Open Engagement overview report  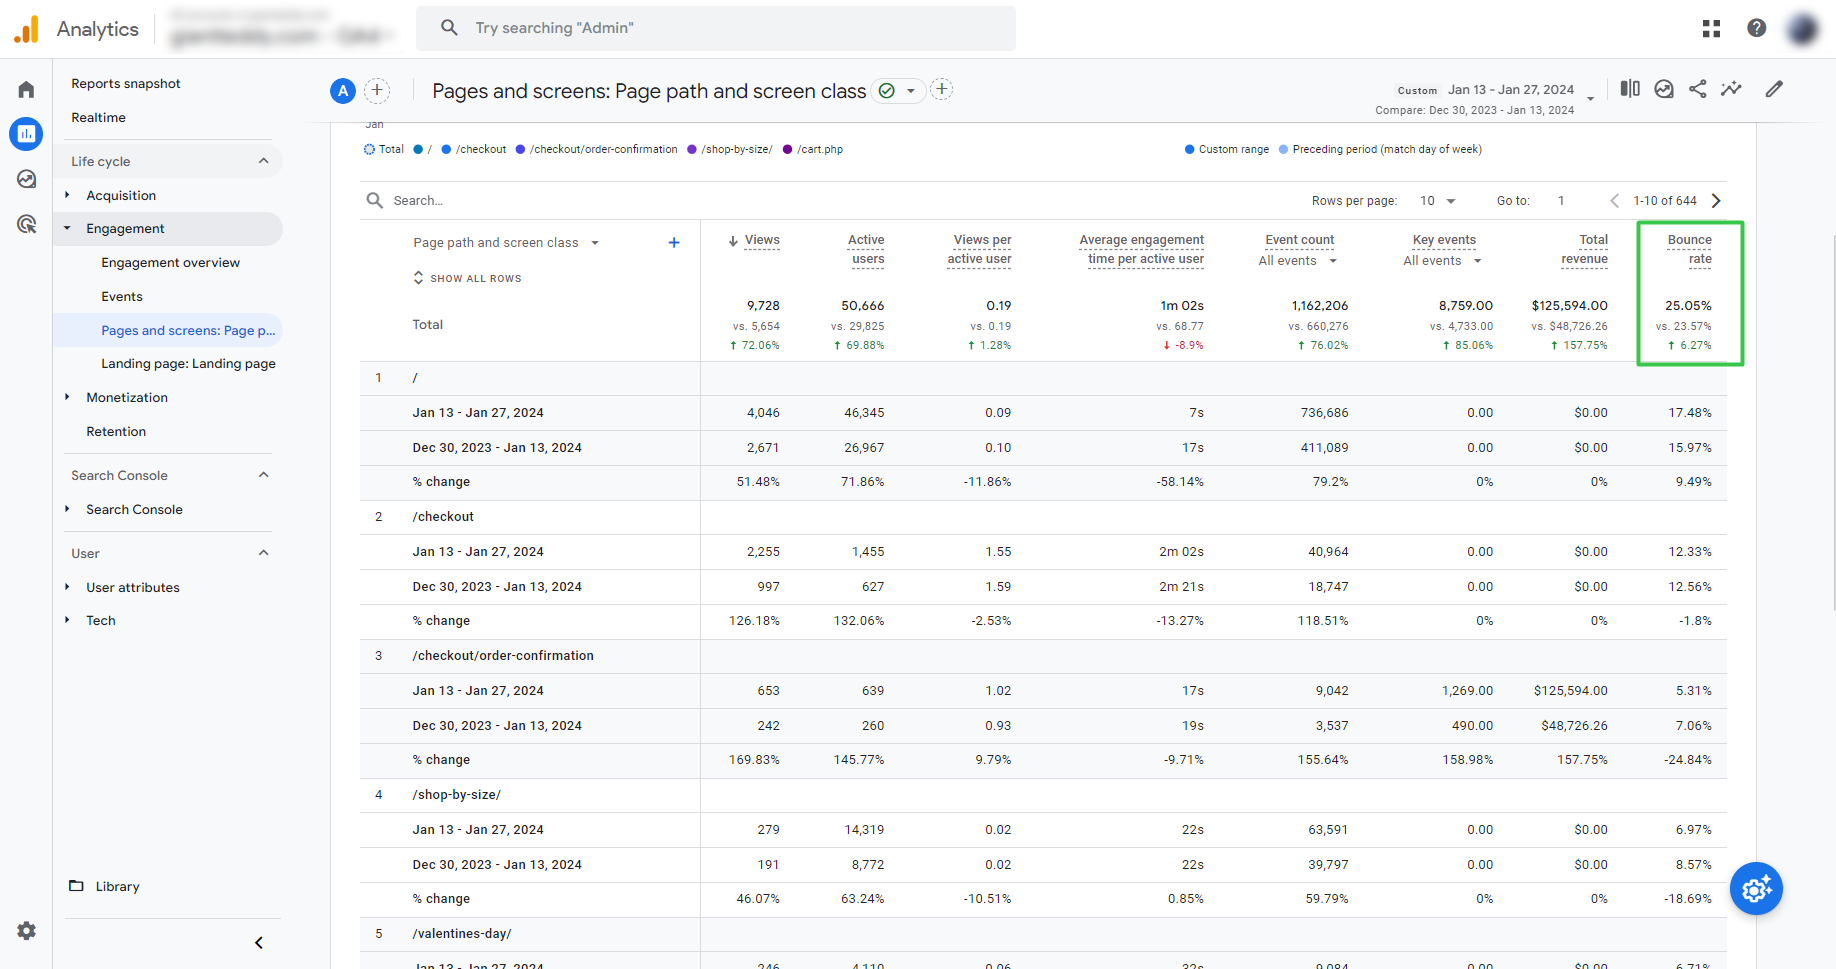[171, 263]
